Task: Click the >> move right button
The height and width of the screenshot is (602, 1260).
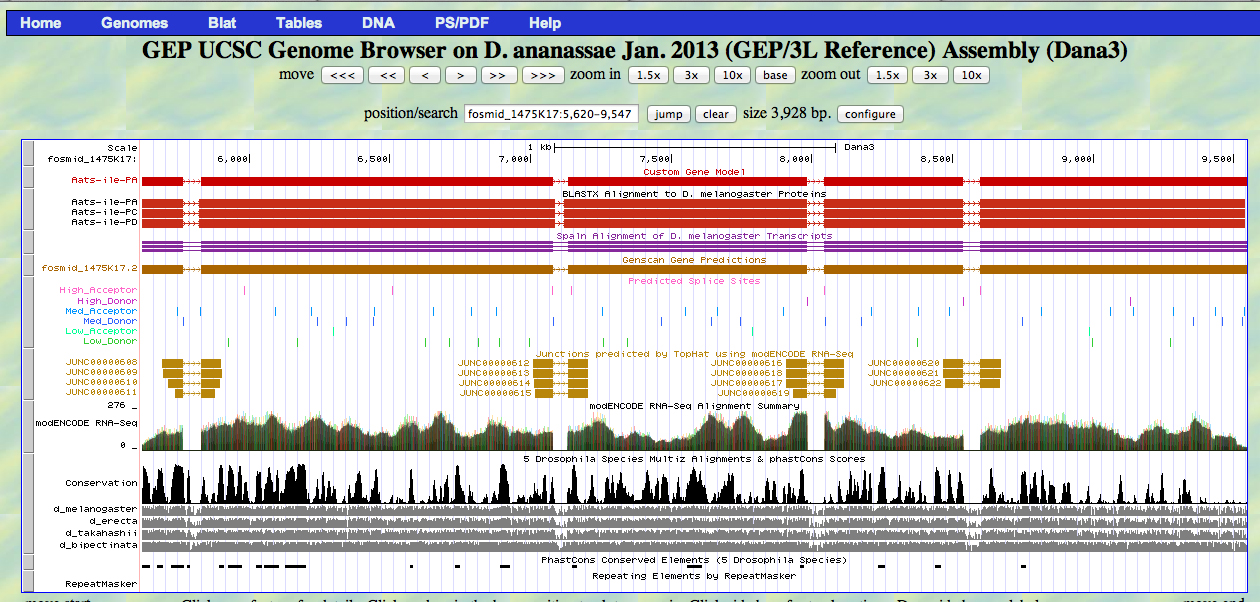Action: (498, 75)
